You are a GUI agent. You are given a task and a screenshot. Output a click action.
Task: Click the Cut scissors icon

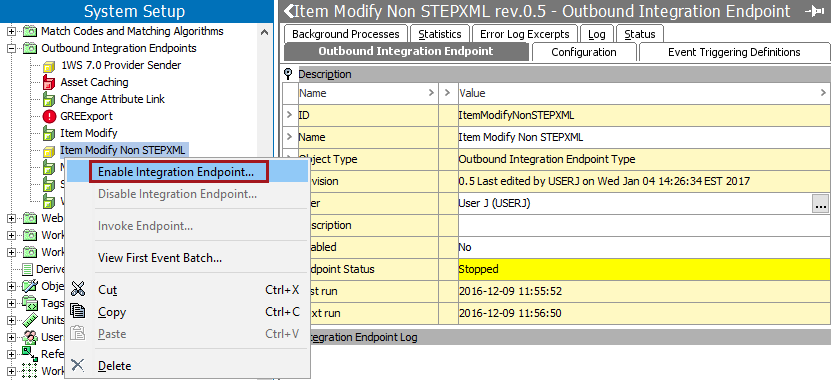78,289
